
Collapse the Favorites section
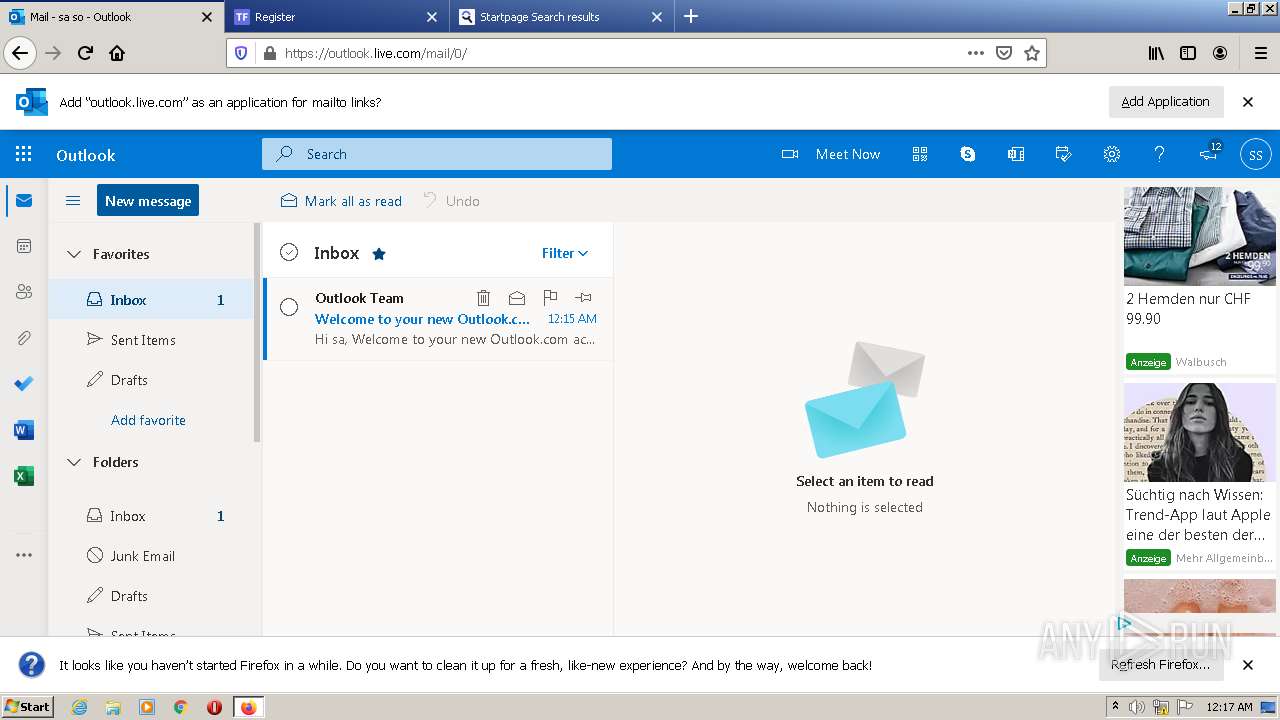74,254
